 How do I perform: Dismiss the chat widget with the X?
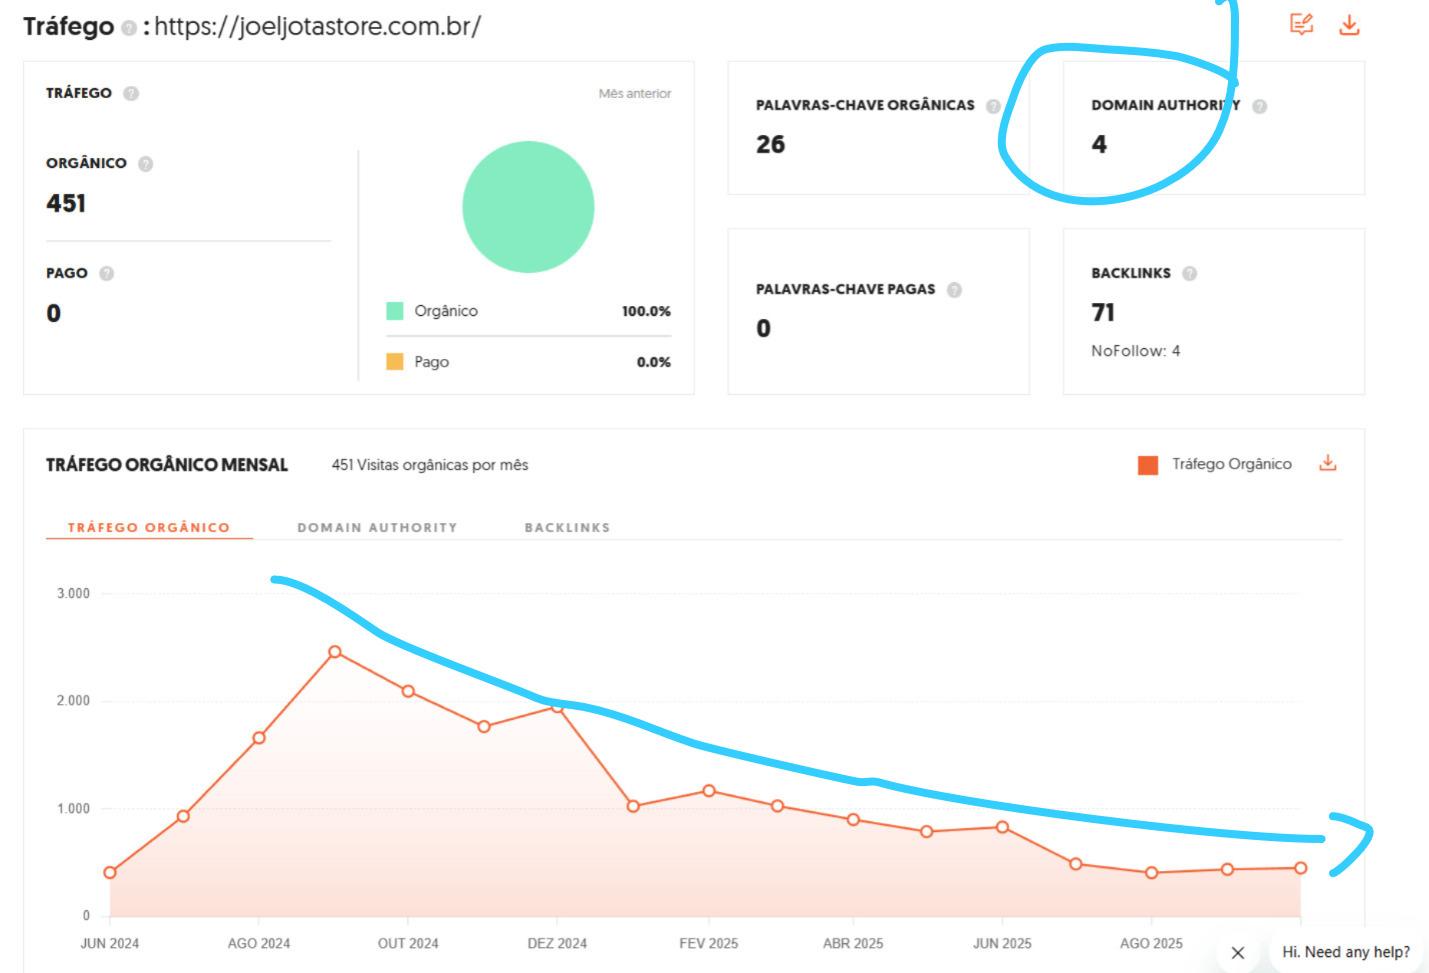pyautogui.click(x=1240, y=954)
